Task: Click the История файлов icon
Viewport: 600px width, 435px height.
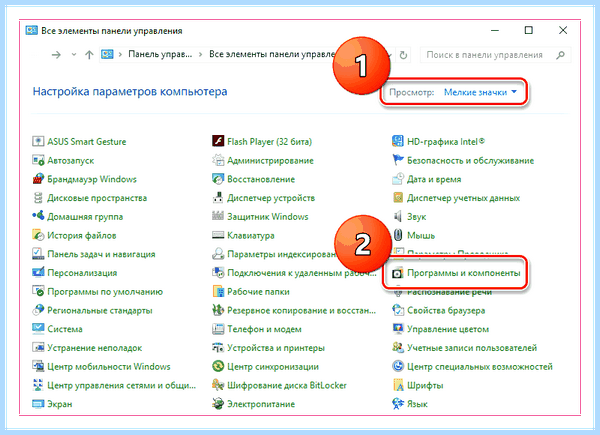Action: tap(38, 235)
